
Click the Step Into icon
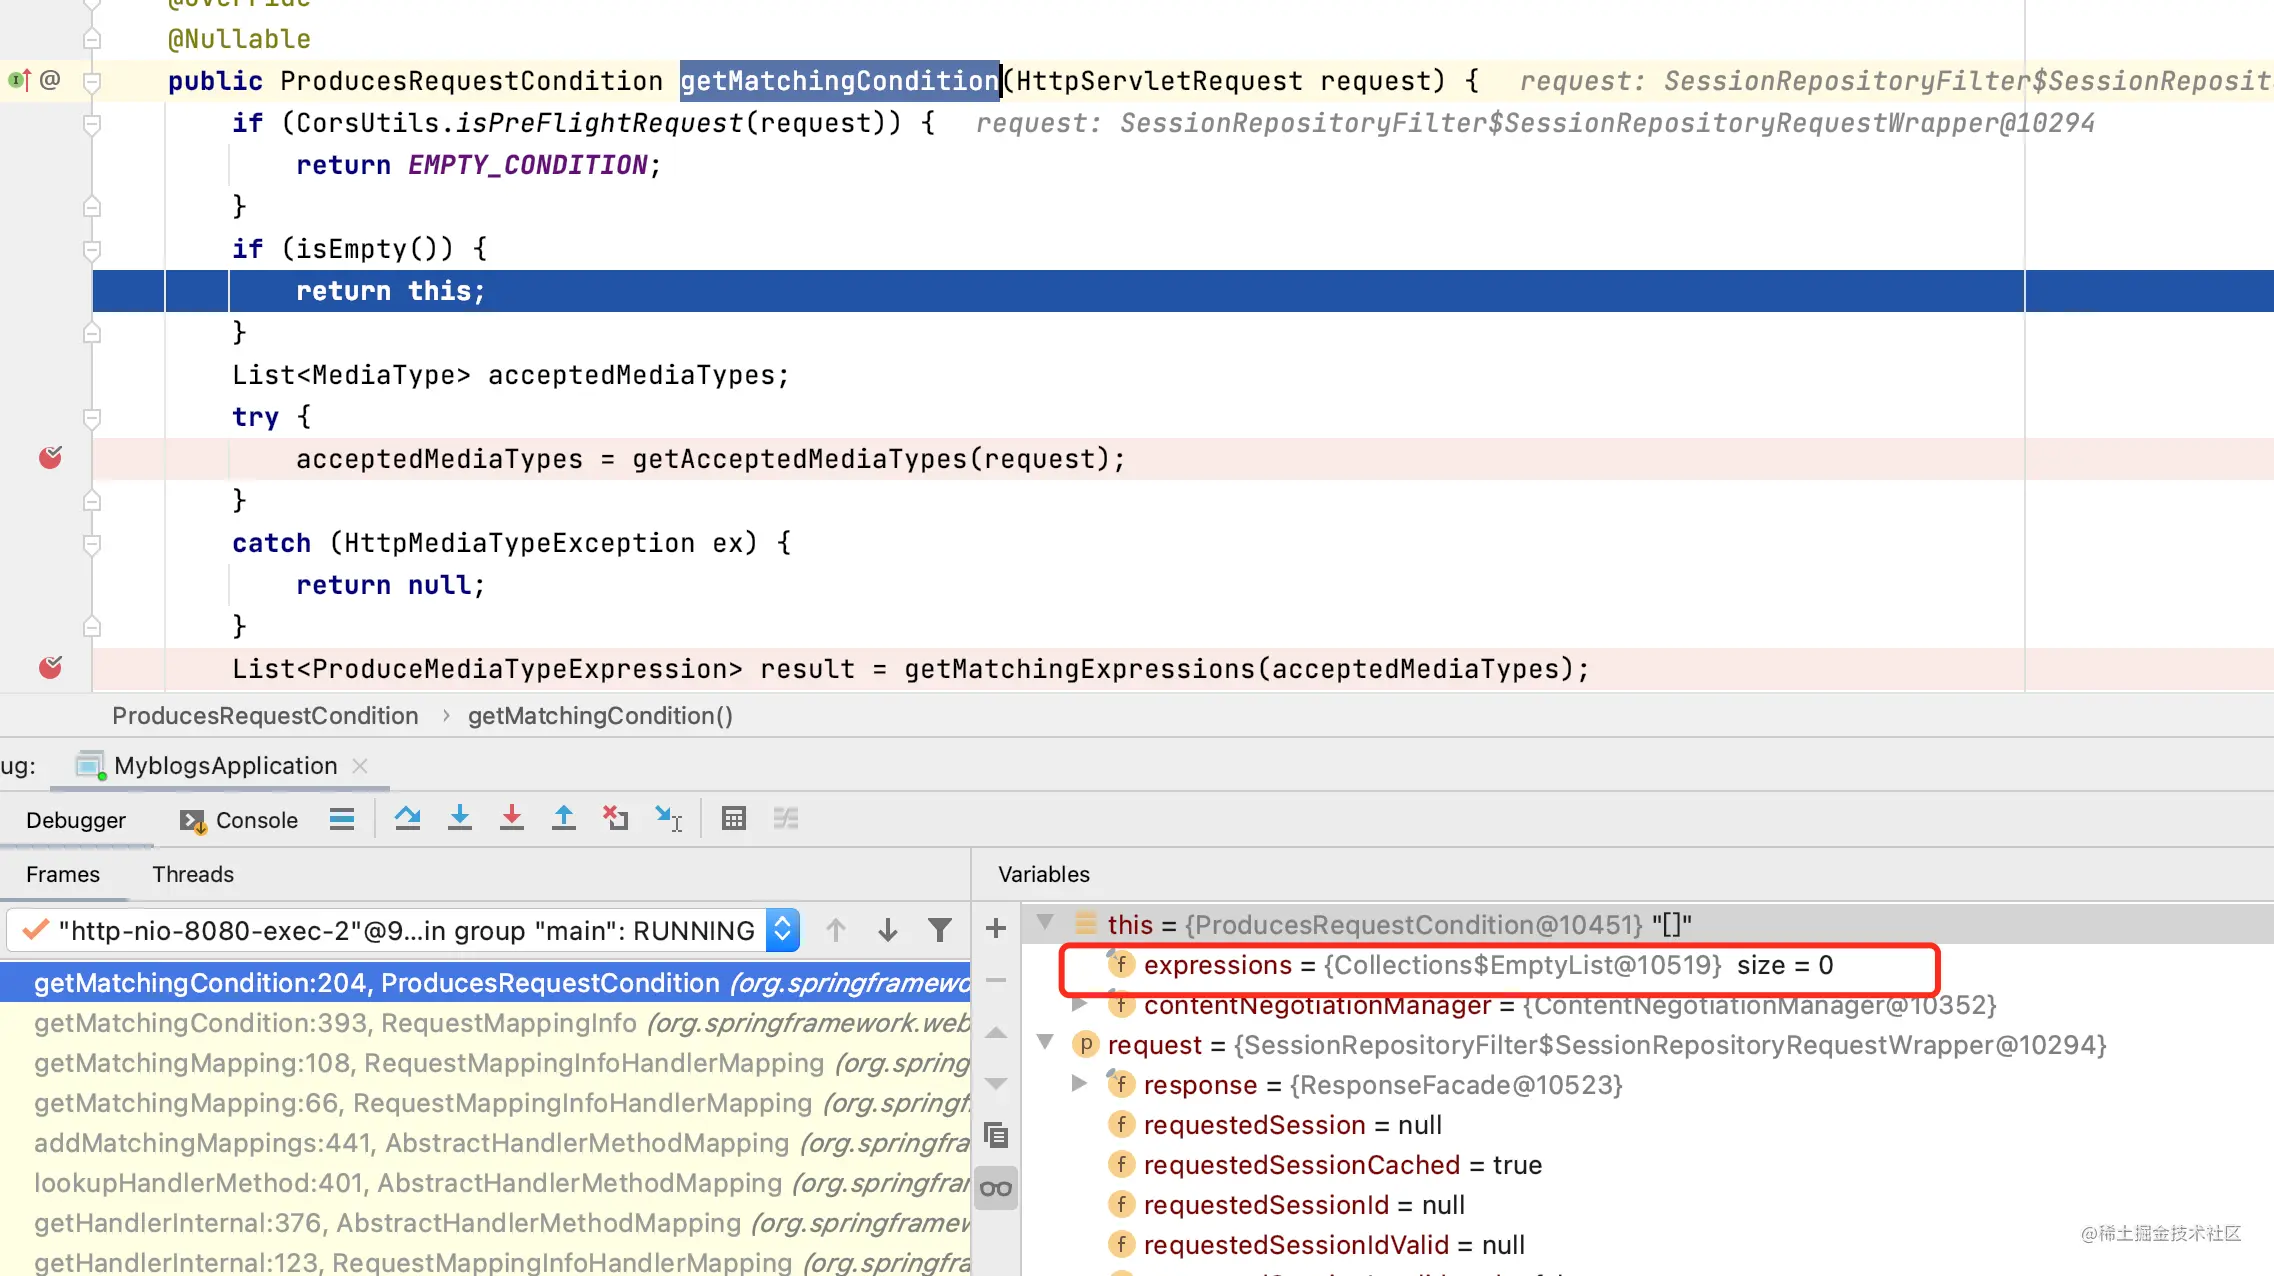click(x=460, y=819)
